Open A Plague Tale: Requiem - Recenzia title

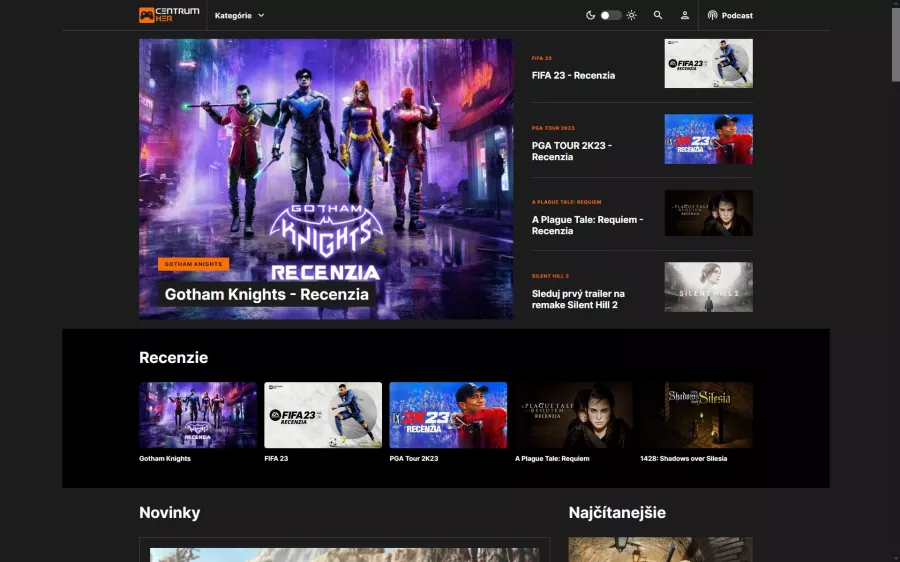pos(587,225)
